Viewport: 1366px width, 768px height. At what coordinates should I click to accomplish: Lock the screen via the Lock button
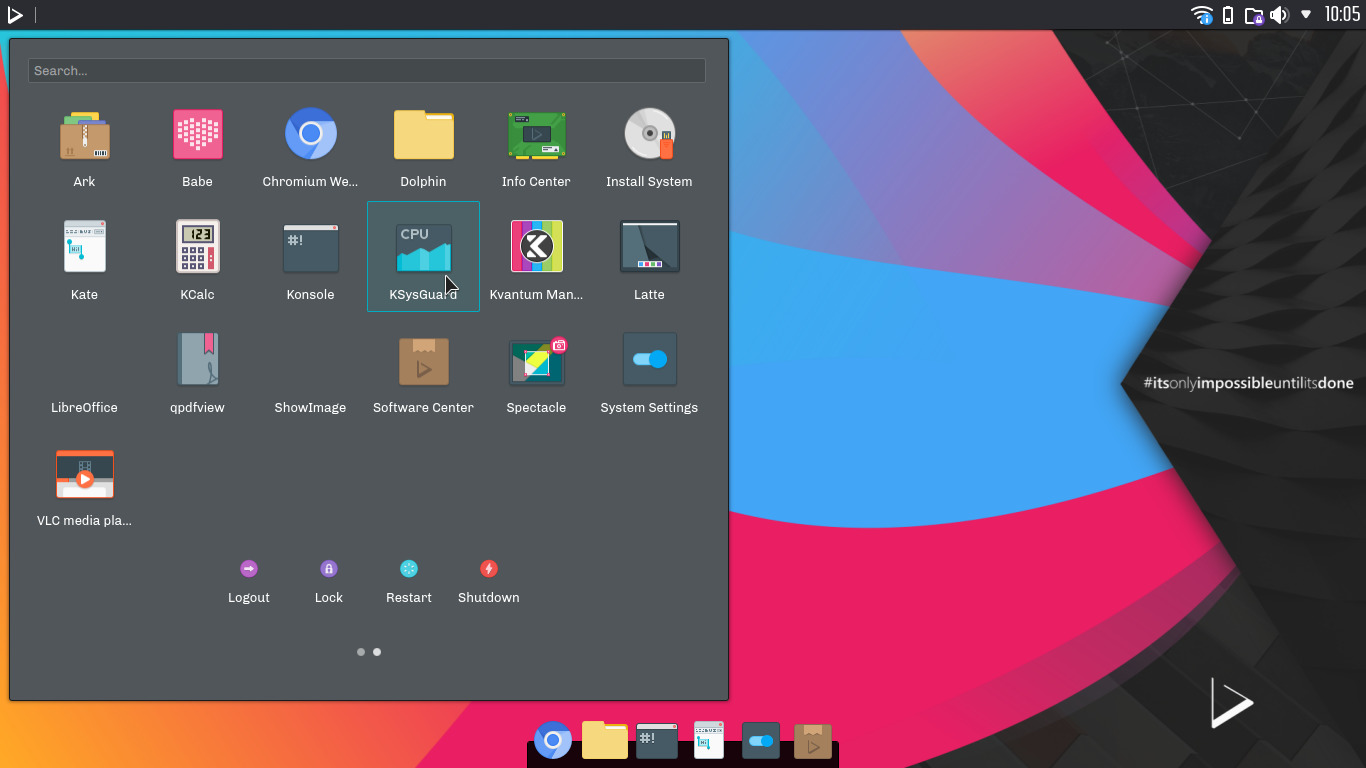[x=328, y=568]
